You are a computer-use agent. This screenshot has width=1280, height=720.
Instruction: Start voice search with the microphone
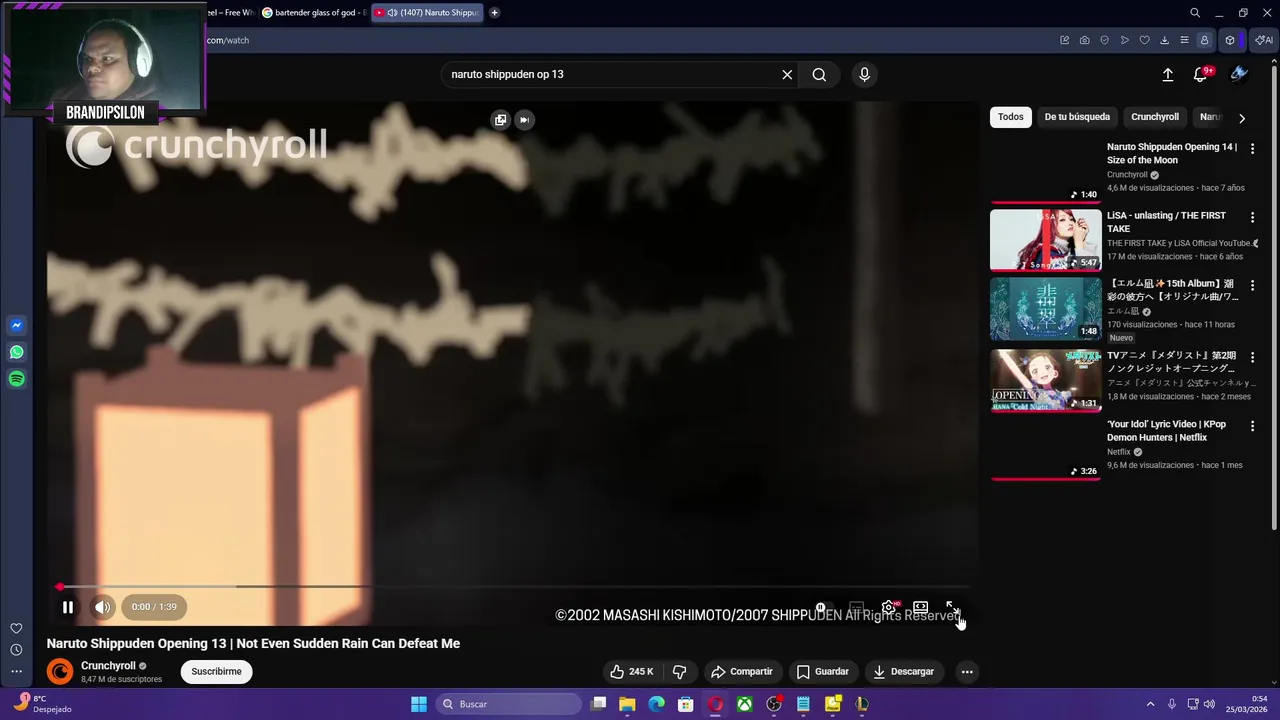(864, 74)
